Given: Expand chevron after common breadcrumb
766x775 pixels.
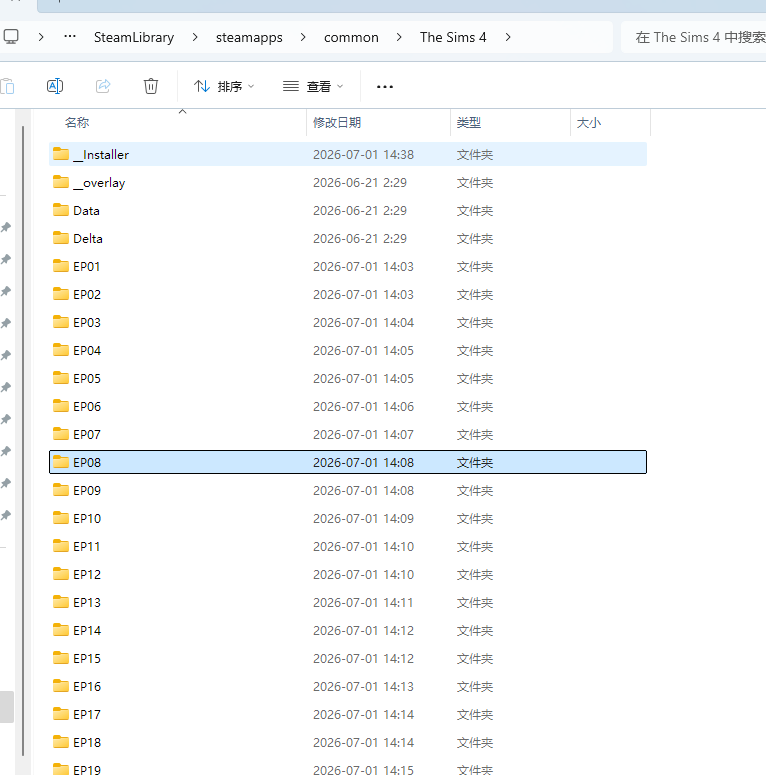Looking at the screenshot, I should 399,38.
